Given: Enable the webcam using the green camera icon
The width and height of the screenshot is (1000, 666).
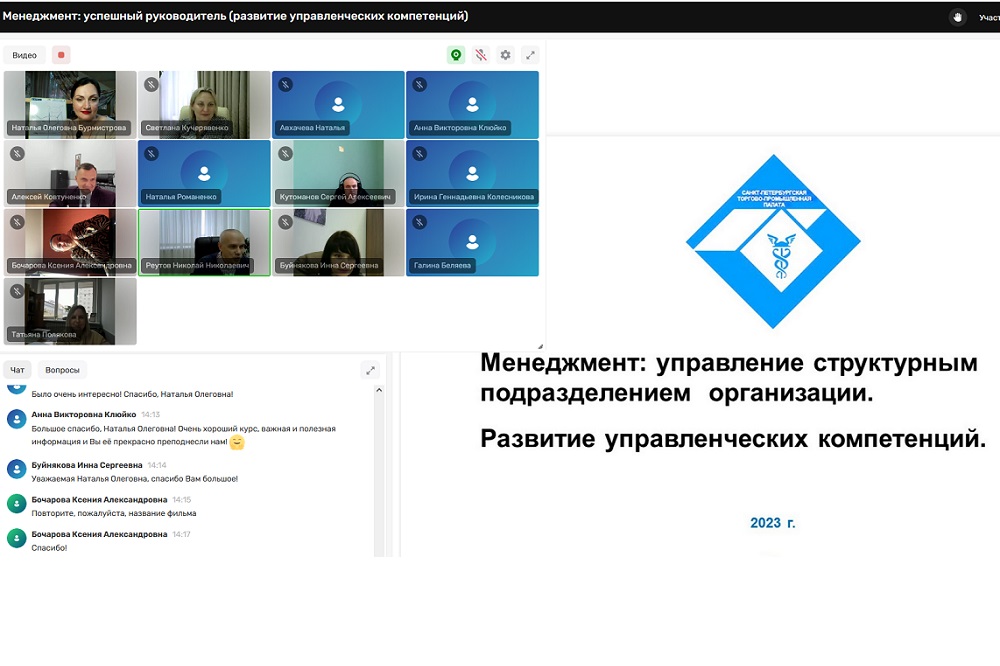Looking at the screenshot, I should coord(456,55).
